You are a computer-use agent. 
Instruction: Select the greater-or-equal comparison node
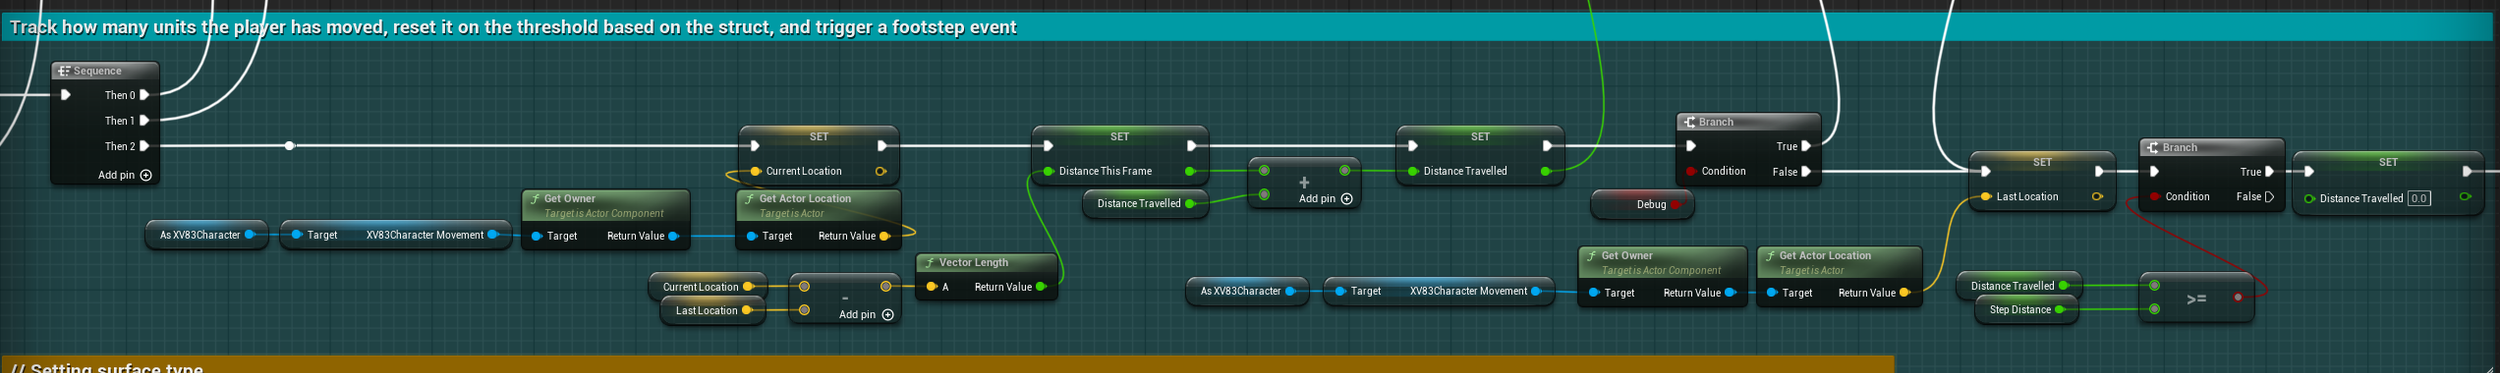[x=2197, y=298]
